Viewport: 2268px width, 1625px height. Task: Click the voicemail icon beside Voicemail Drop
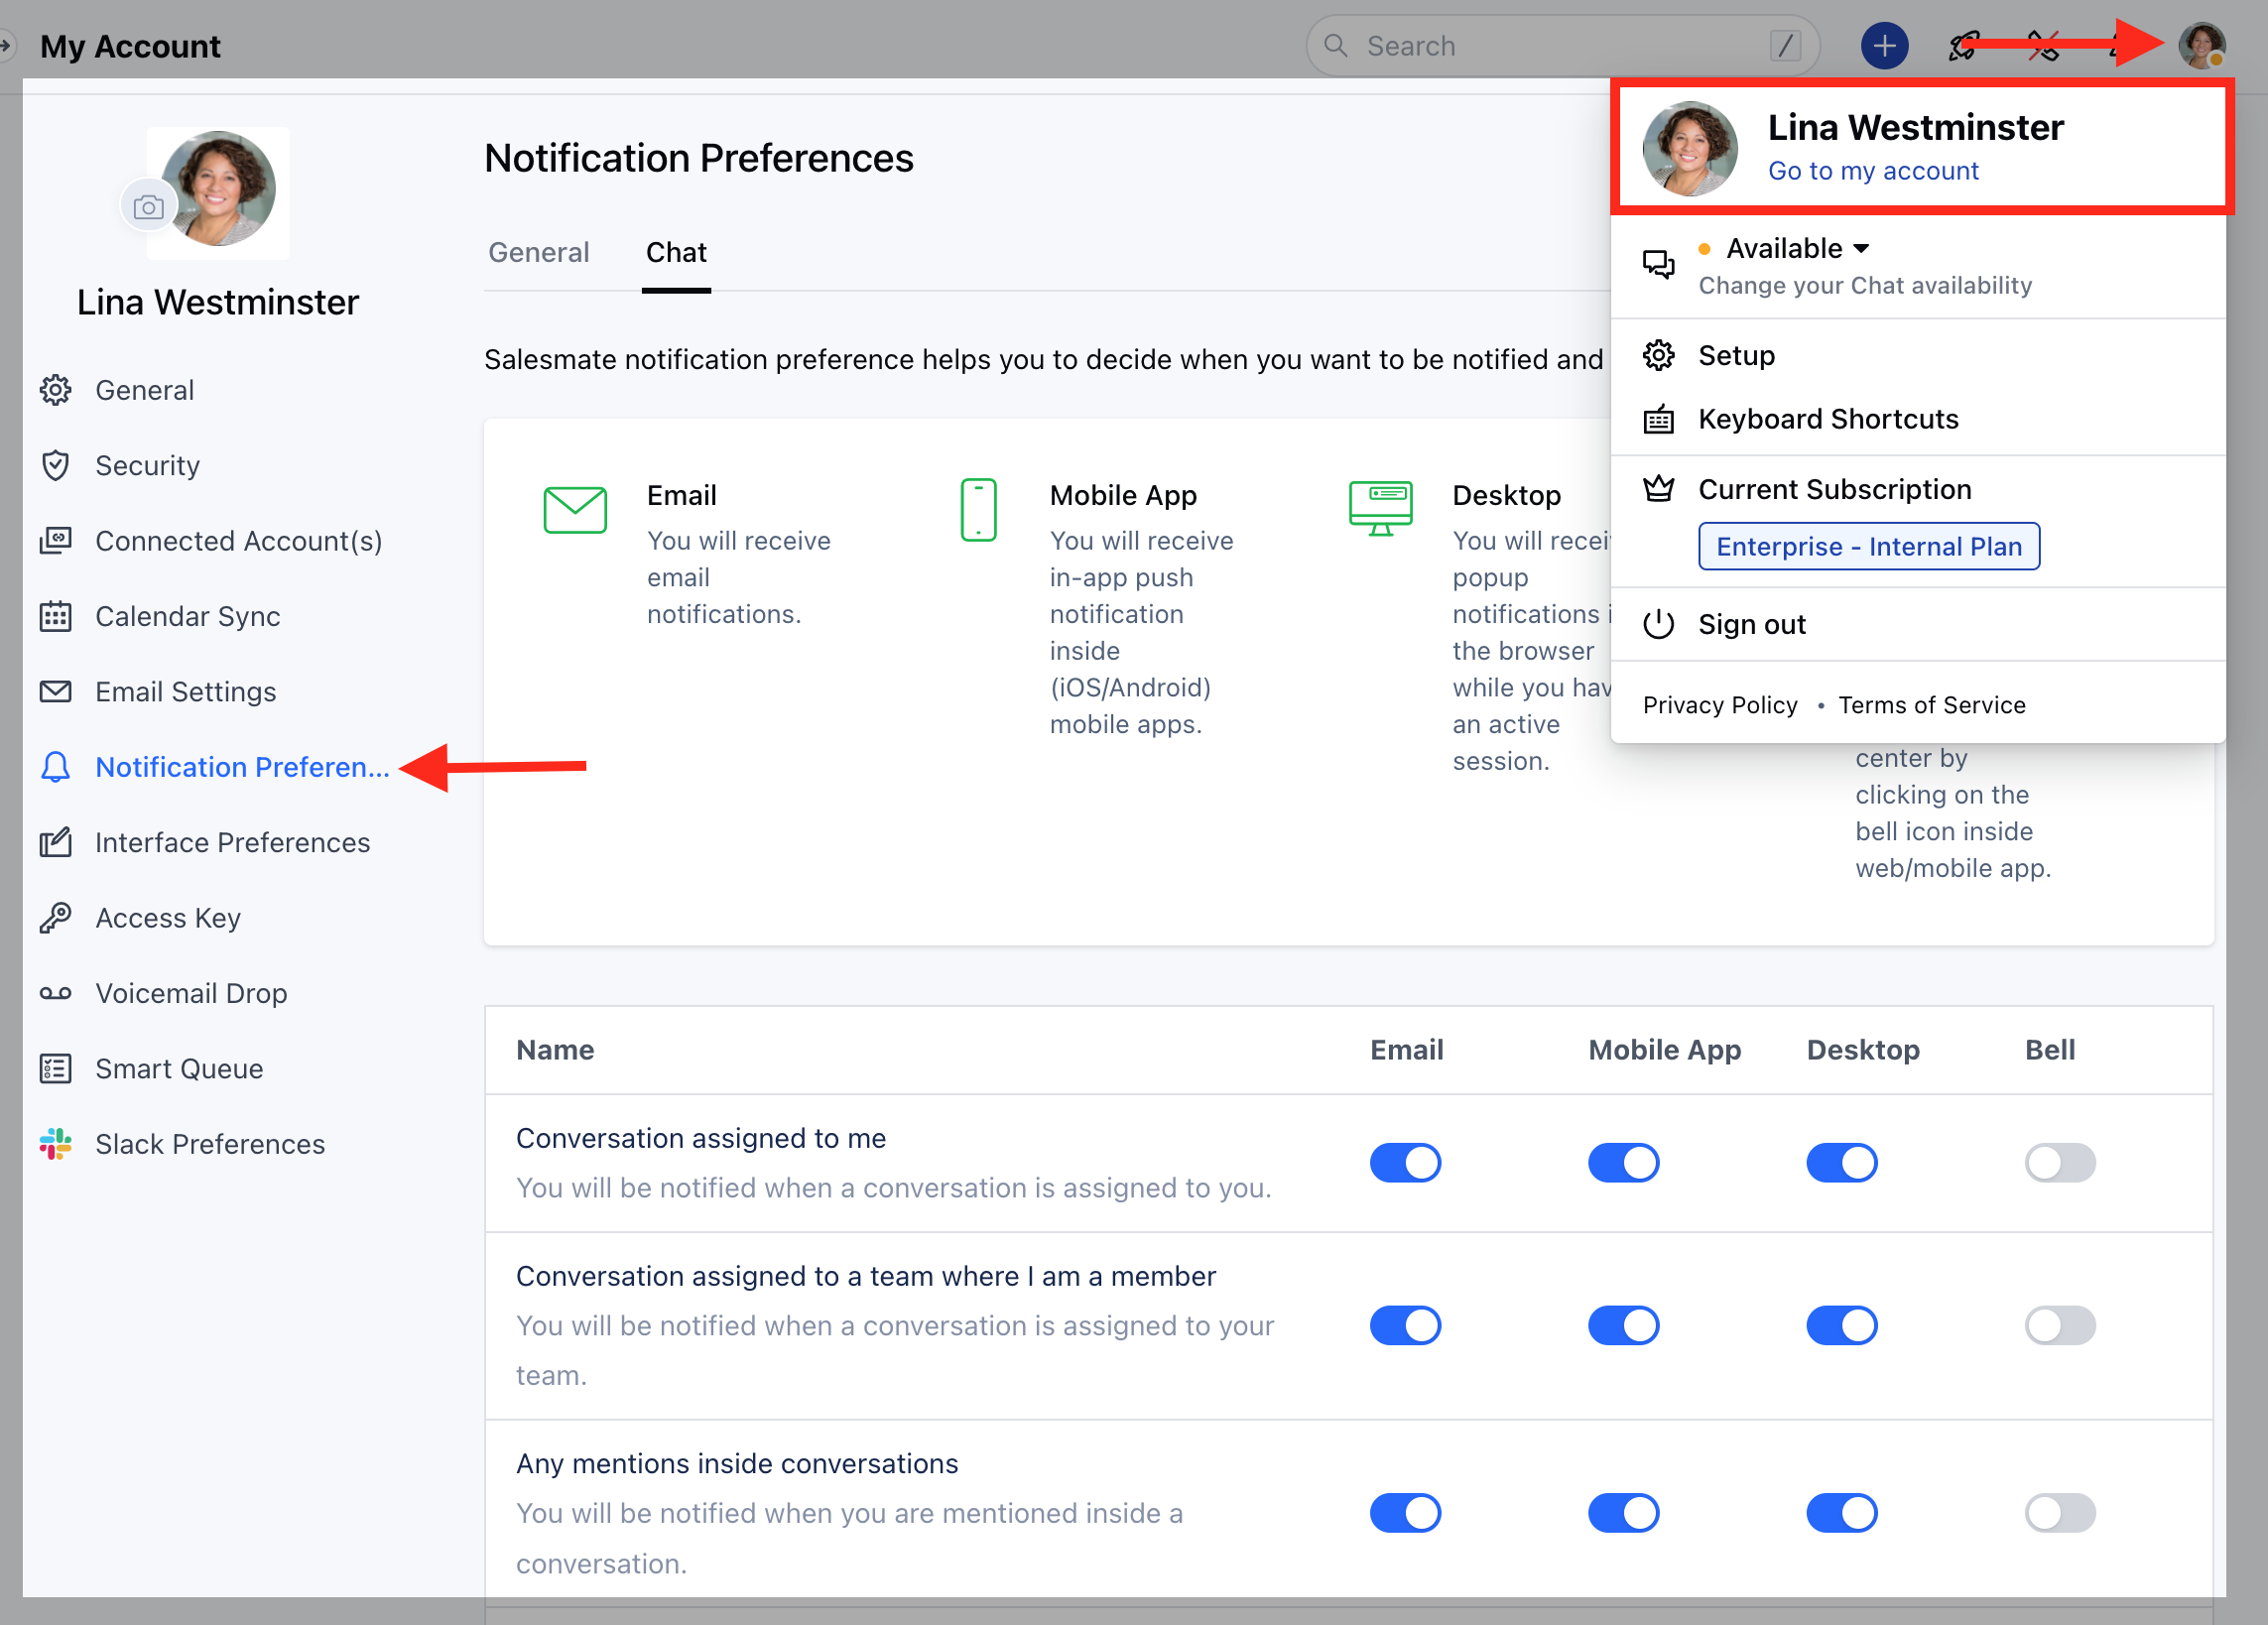click(x=56, y=993)
